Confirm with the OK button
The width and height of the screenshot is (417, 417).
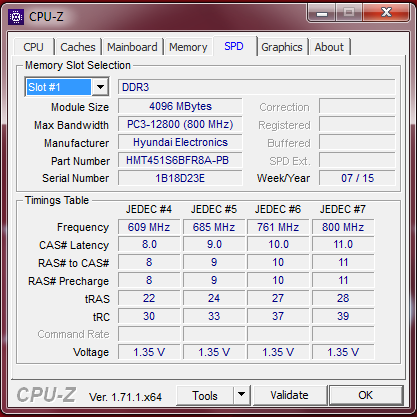click(366, 395)
